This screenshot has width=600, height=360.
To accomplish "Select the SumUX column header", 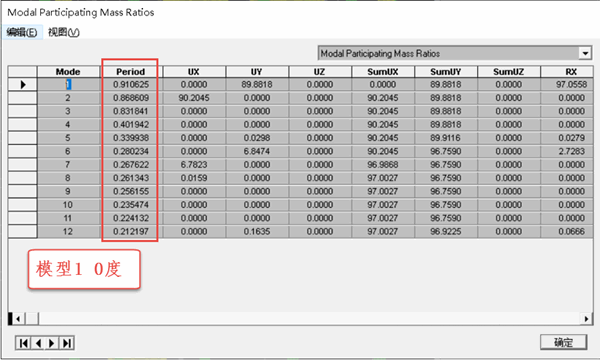I will click(383, 72).
